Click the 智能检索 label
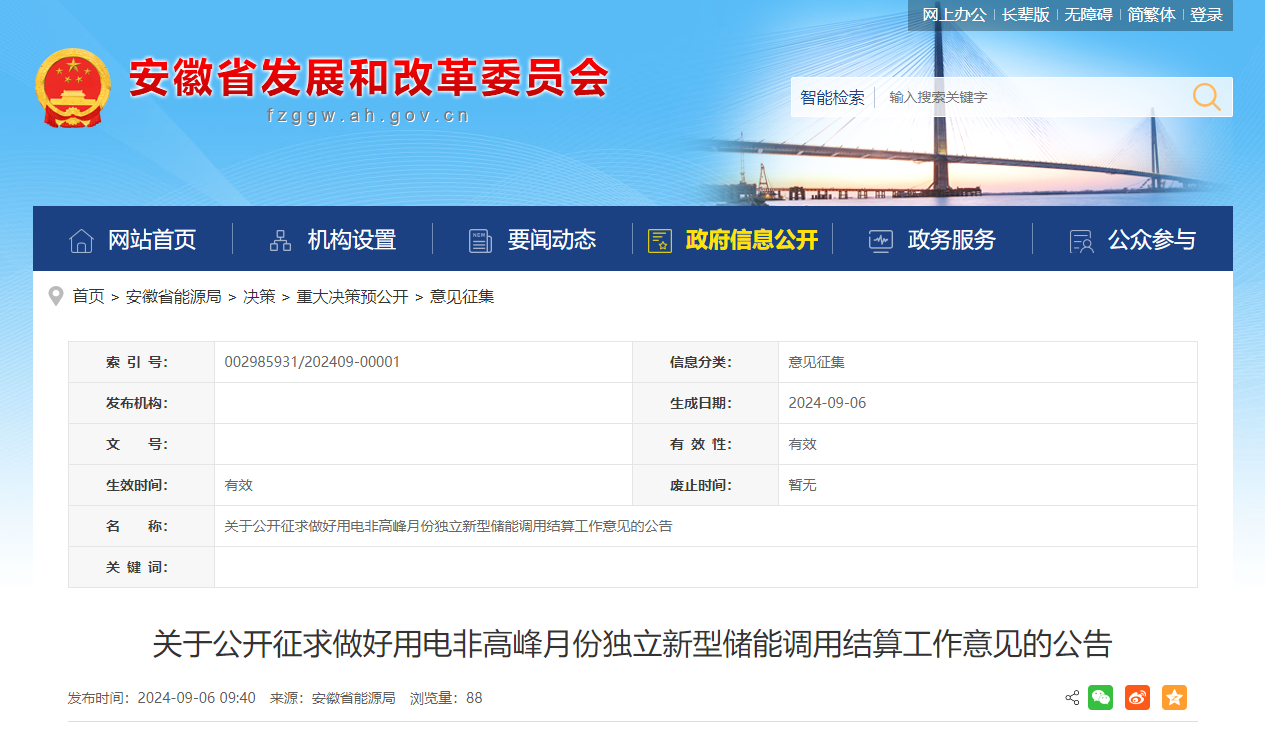The height and width of the screenshot is (749, 1265). pos(832,97)
